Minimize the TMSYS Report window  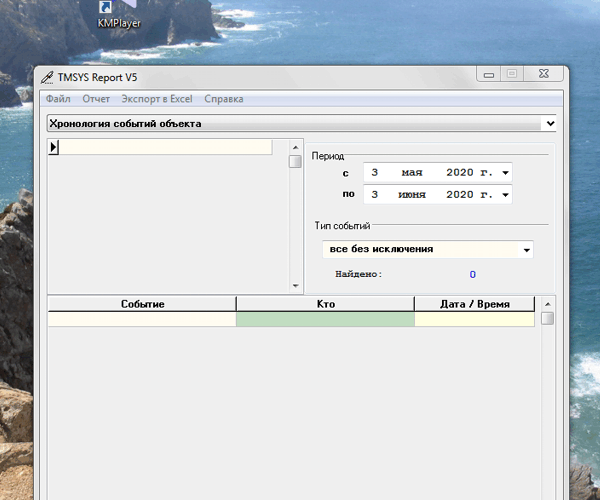coord(489,75)
